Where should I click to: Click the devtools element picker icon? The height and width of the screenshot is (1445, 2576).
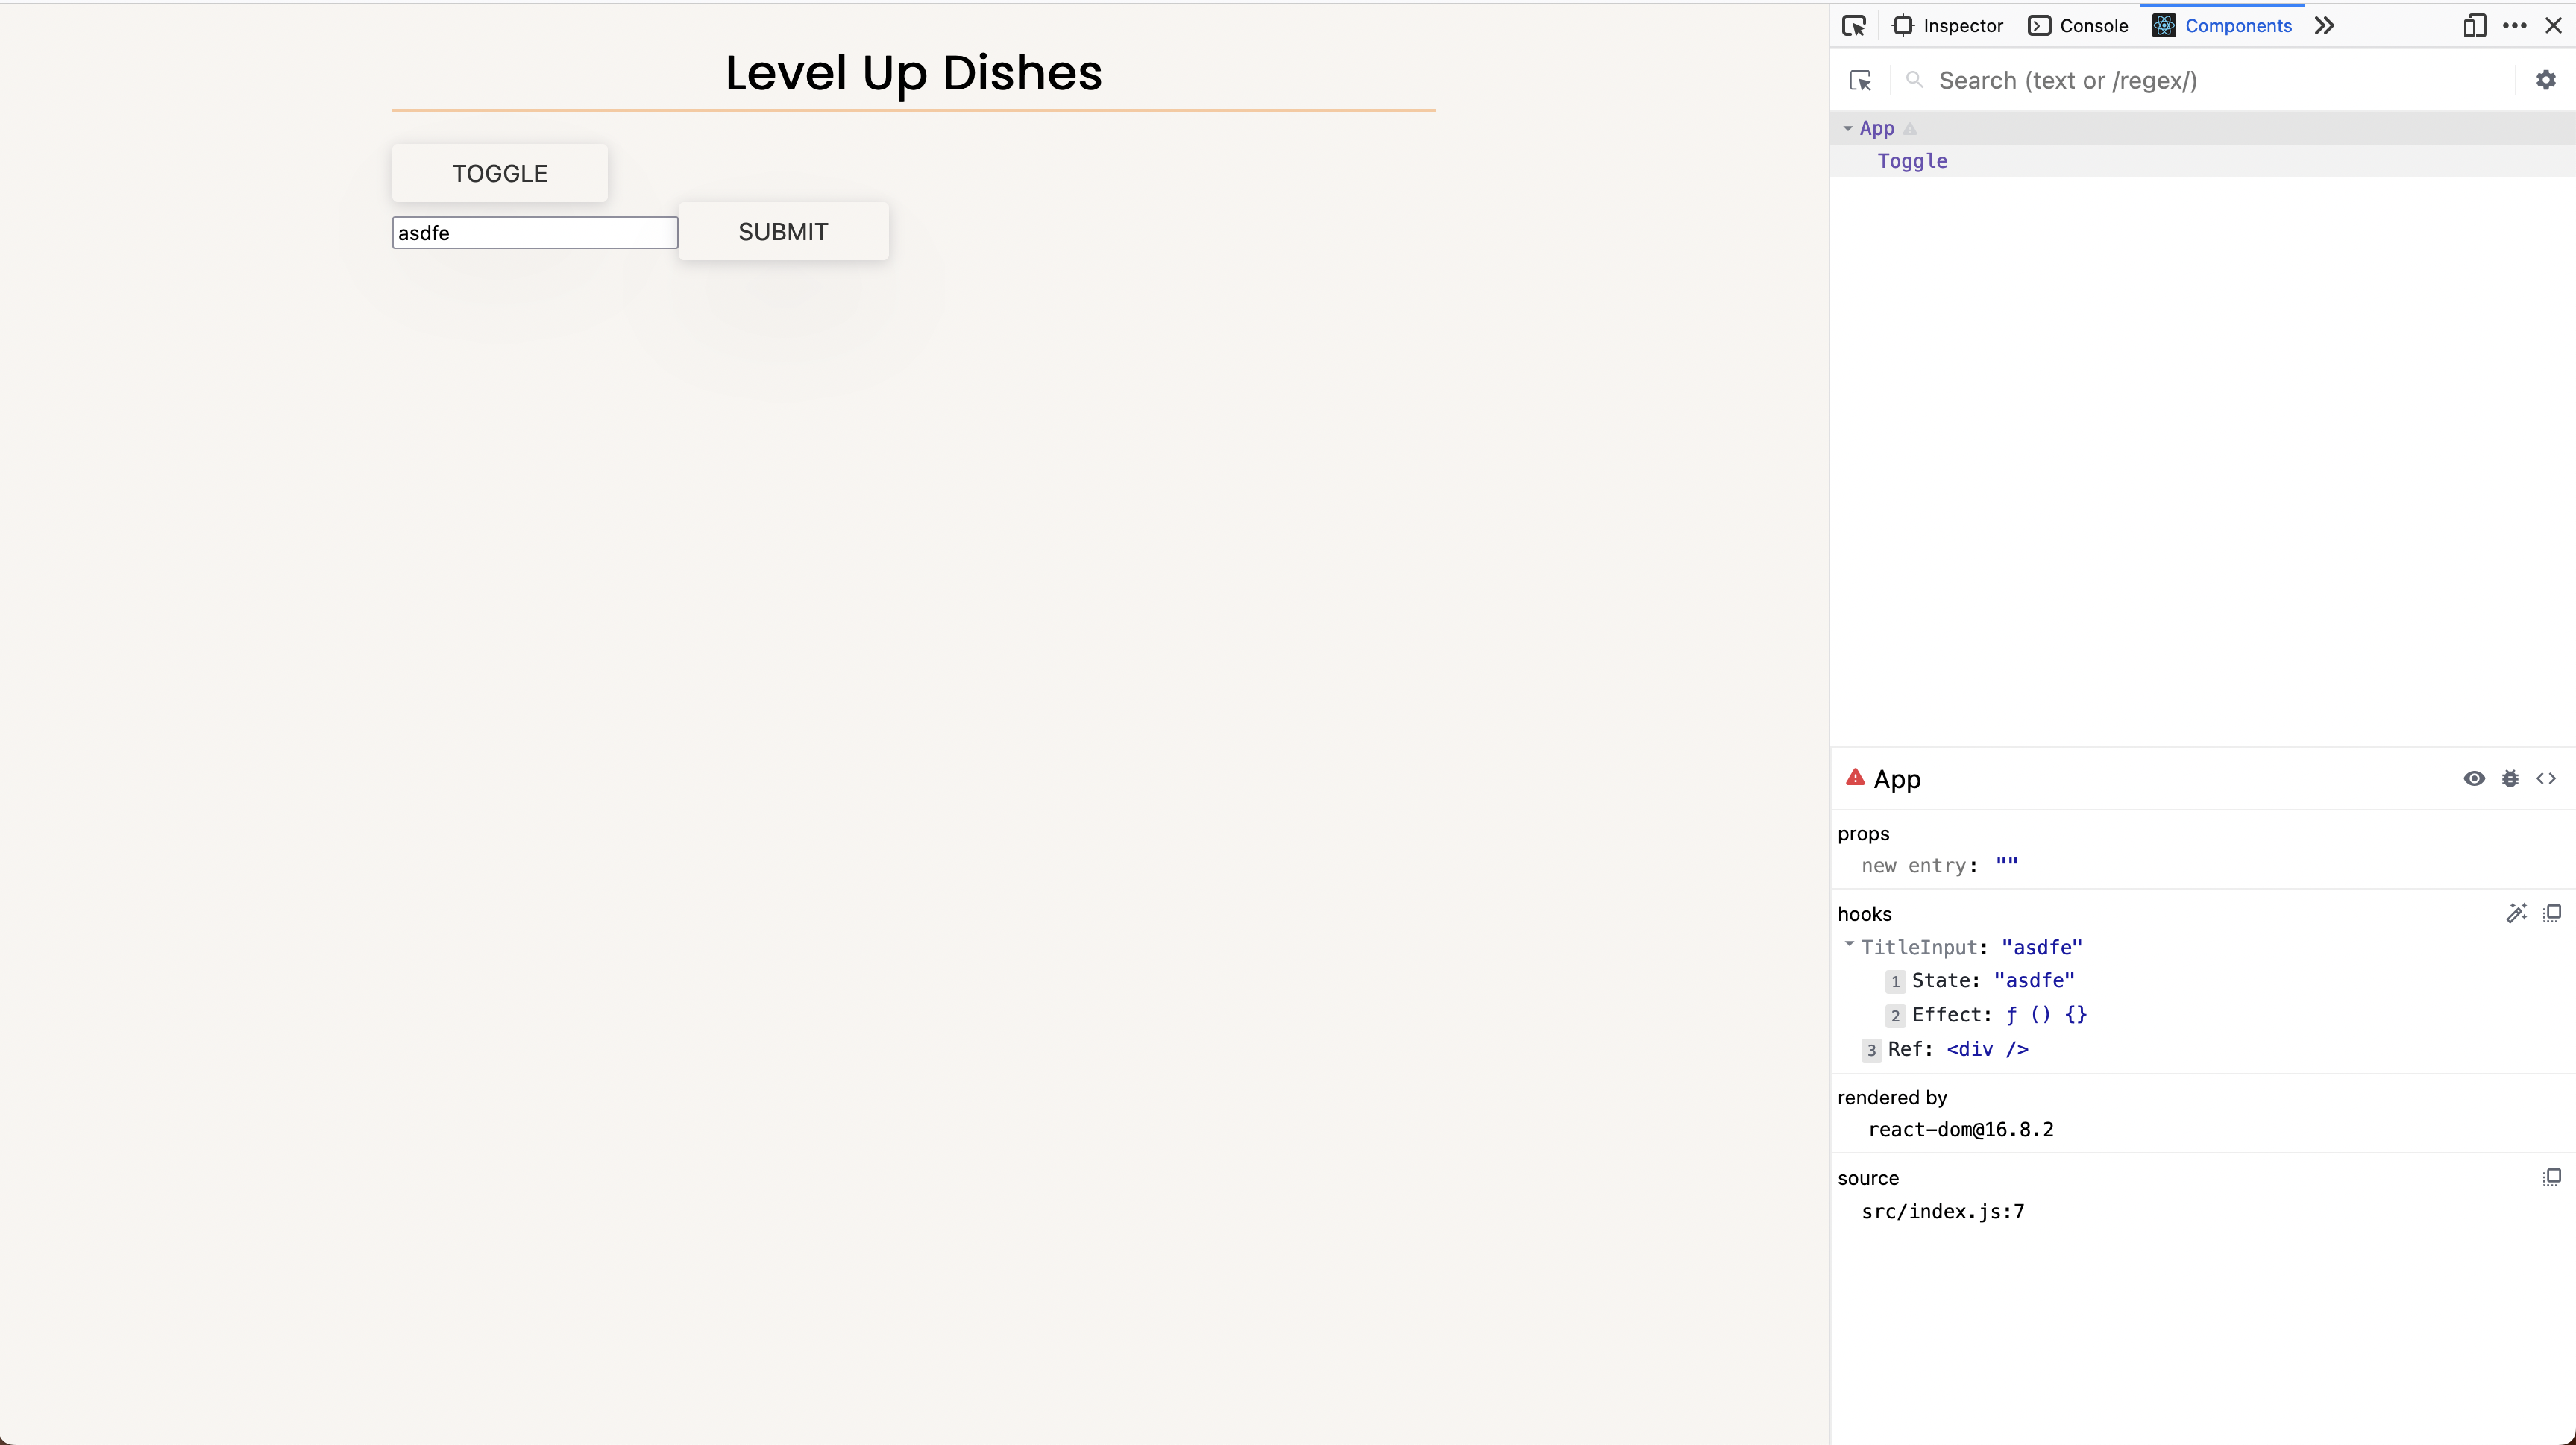(x=1854, y=26)
